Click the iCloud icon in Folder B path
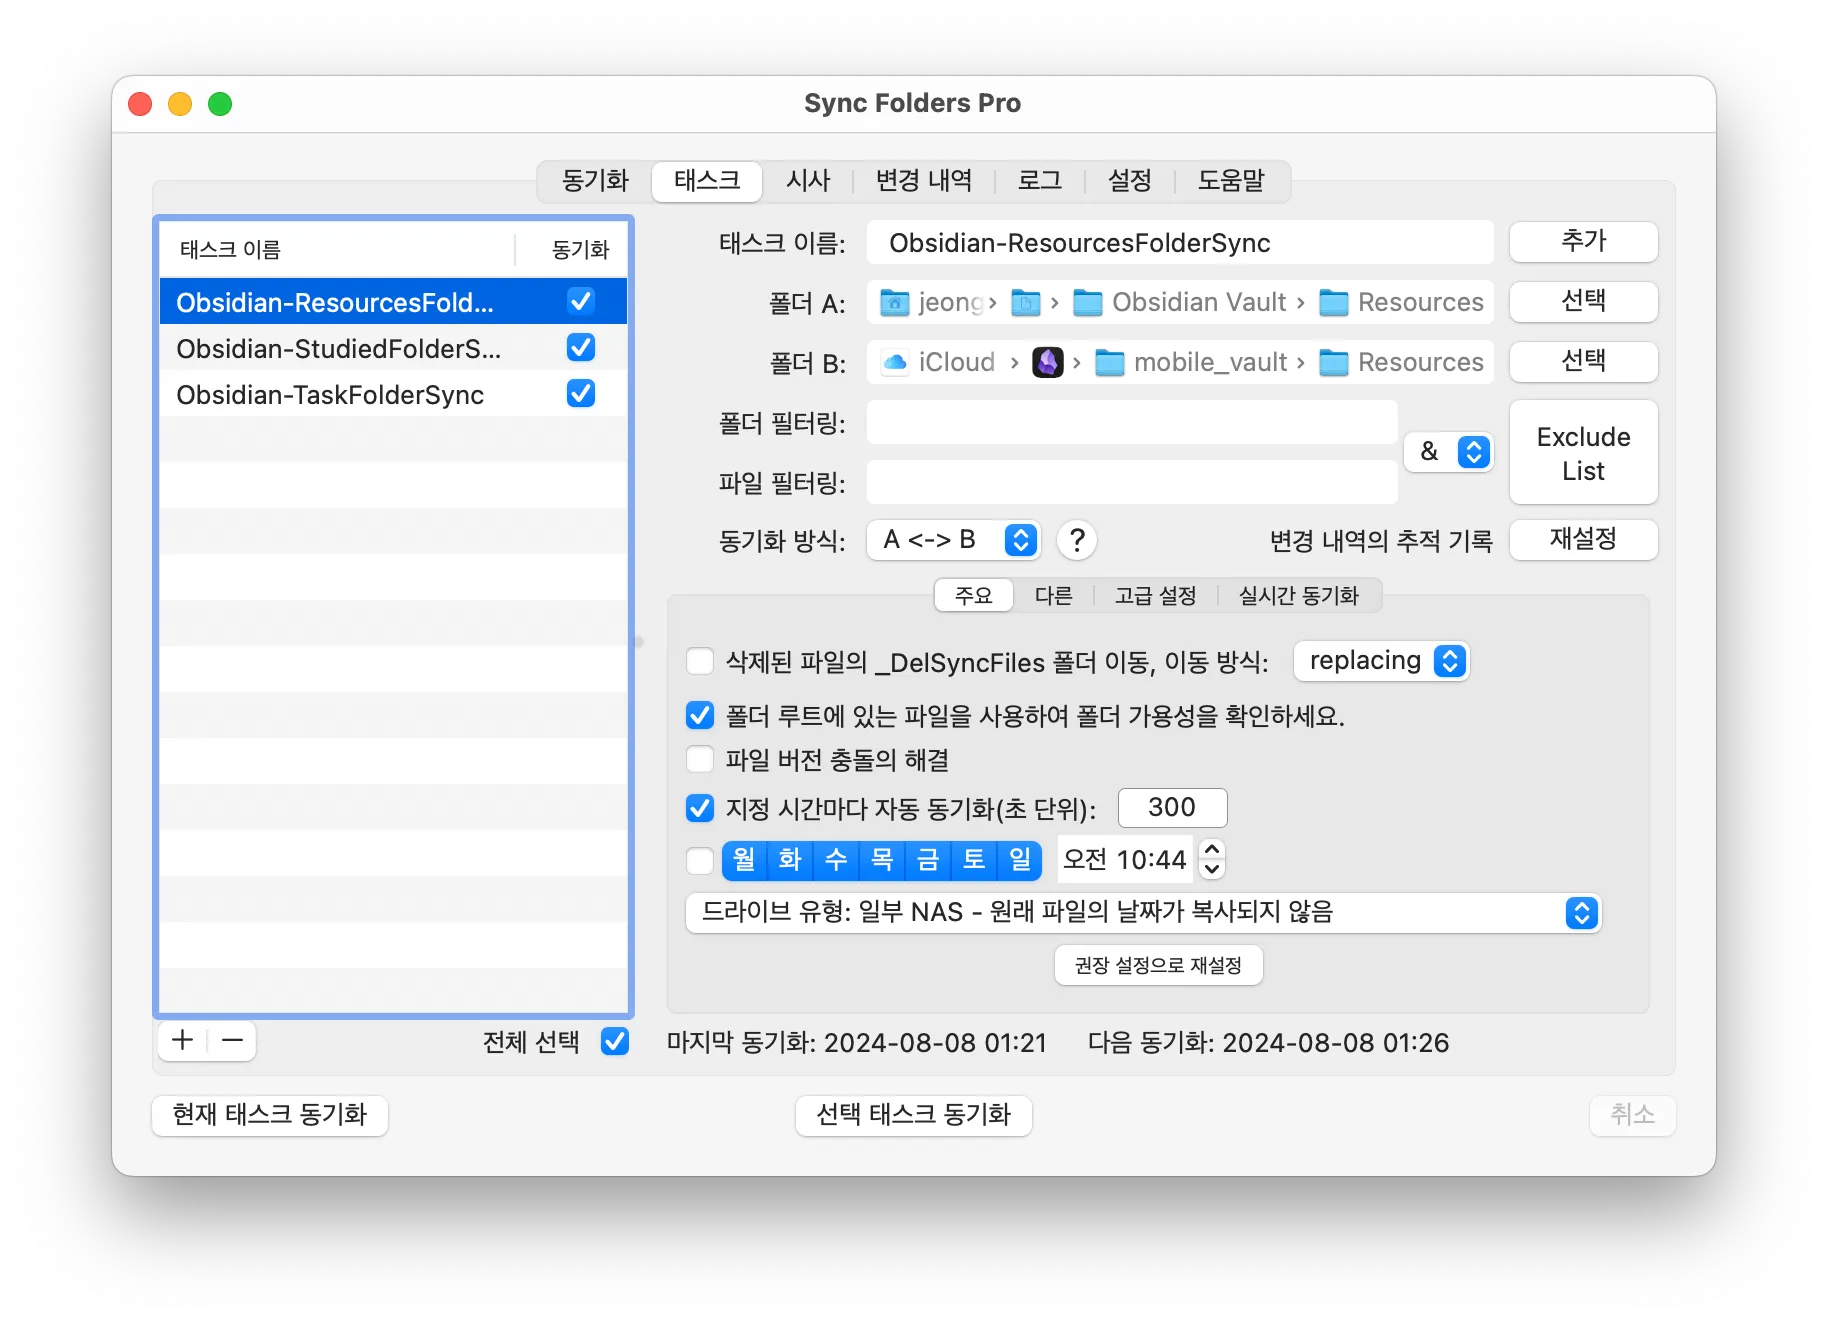Screen dimensions: 1828x1324 click(895, 362)
